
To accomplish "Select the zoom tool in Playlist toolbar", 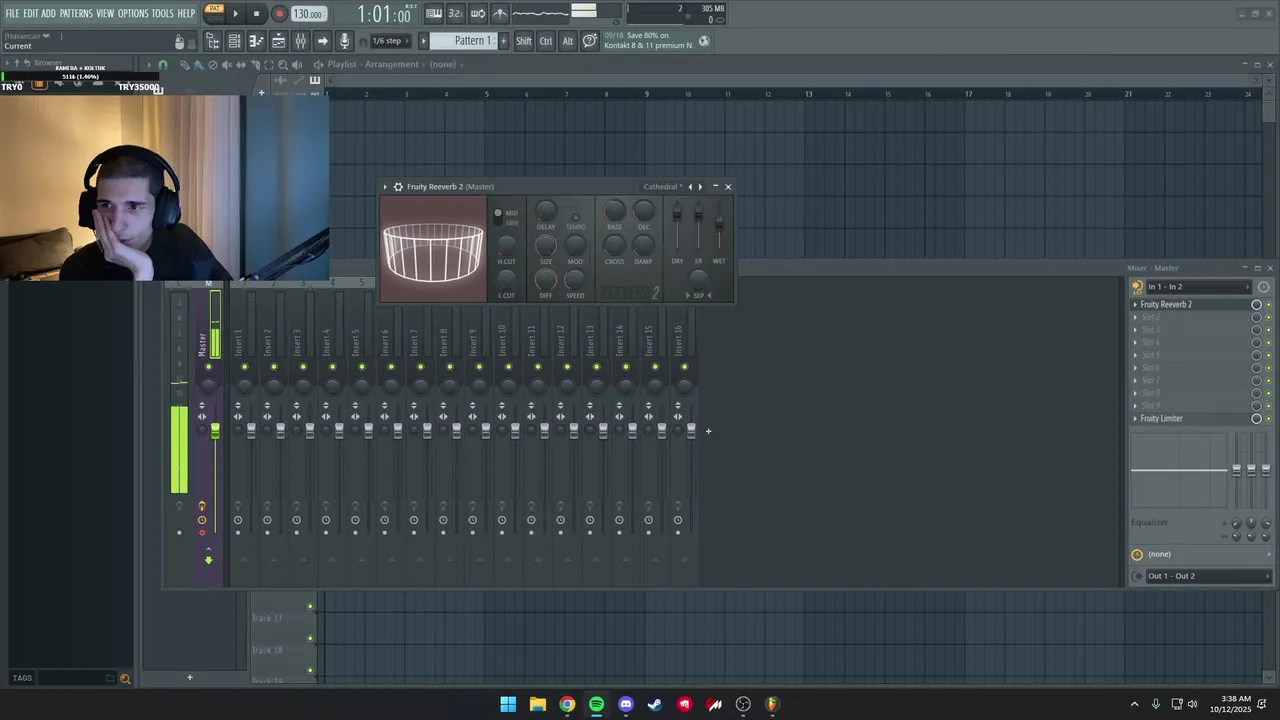I will point(282,65).
